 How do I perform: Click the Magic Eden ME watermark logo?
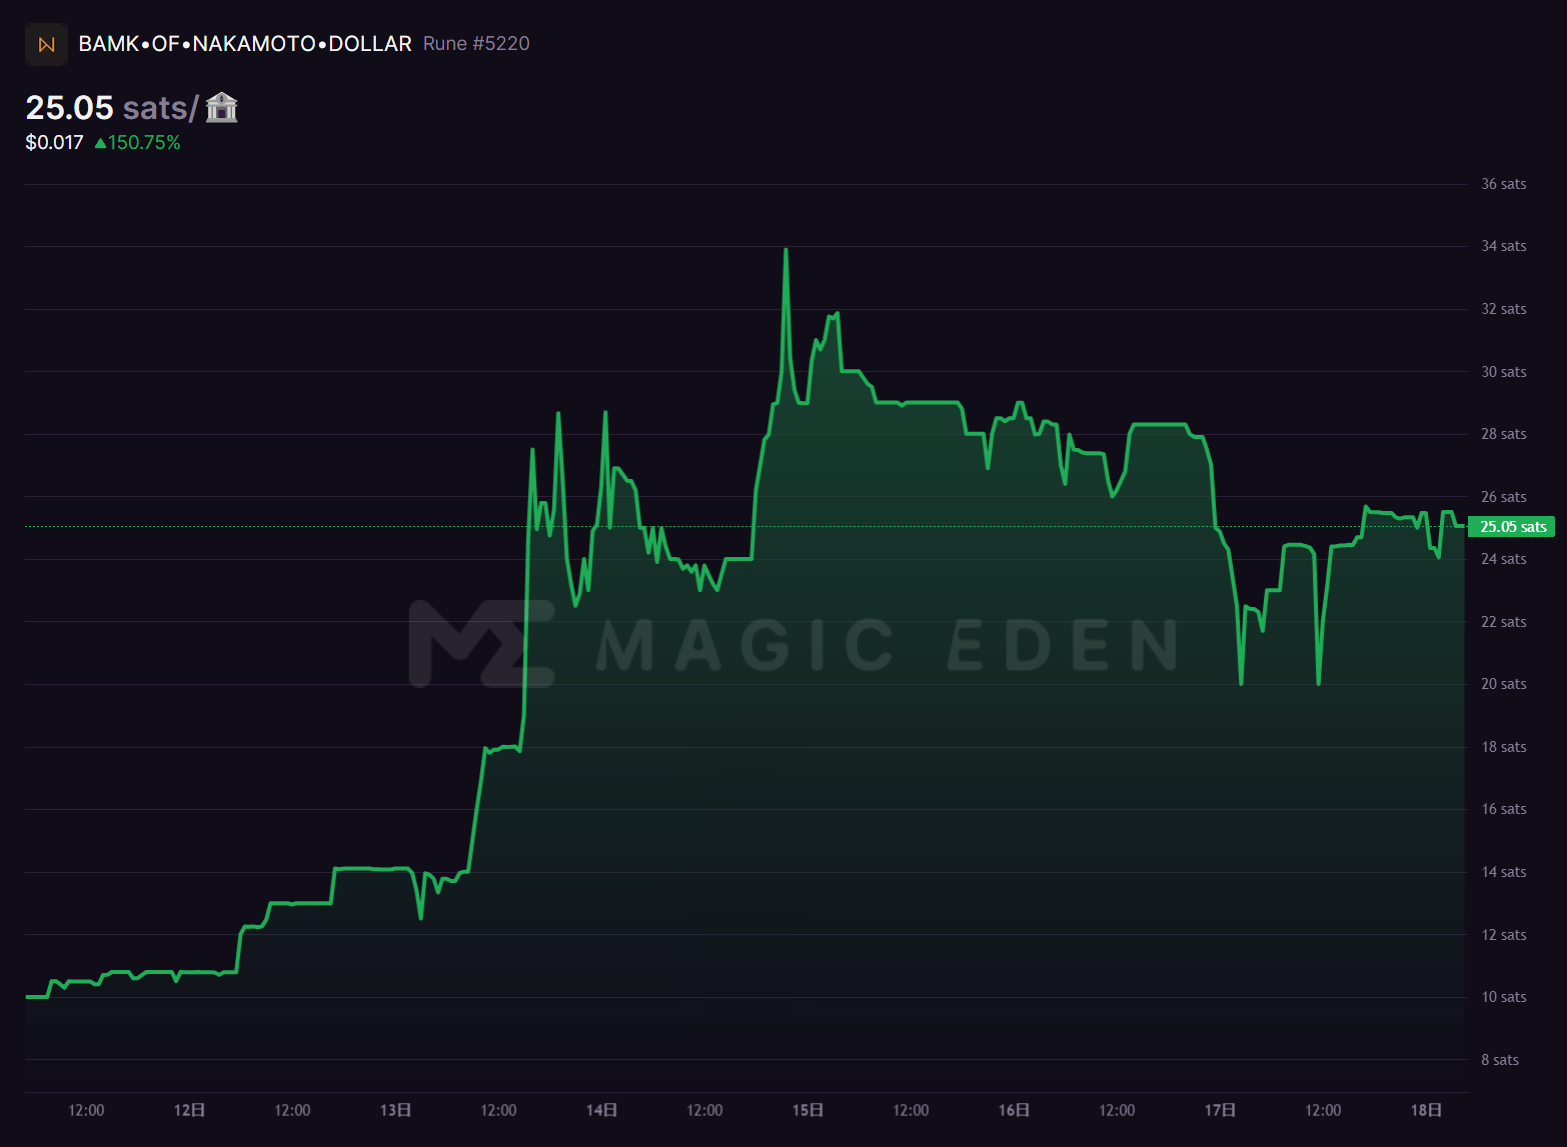481,644
